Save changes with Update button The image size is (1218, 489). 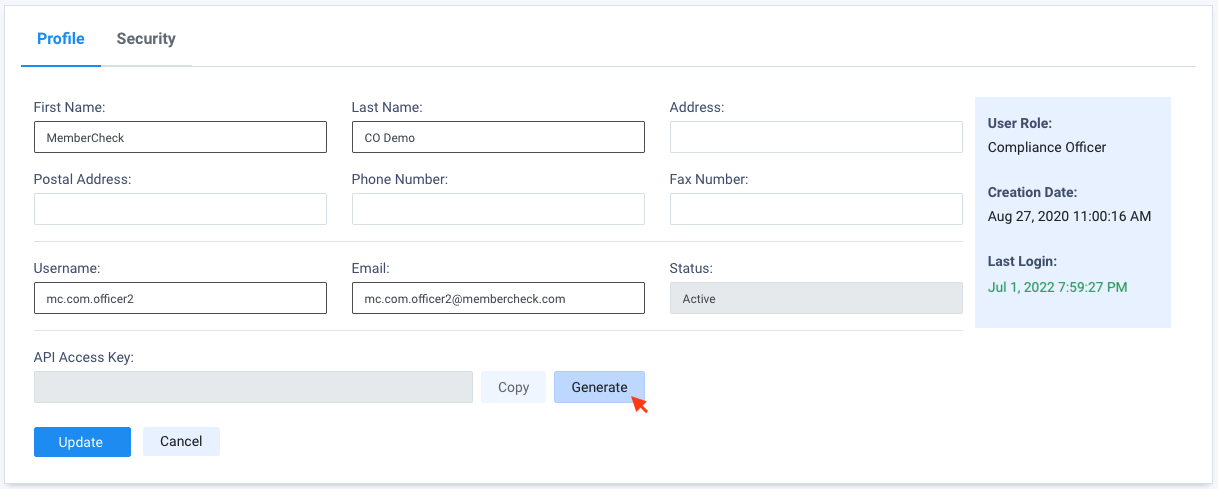click(x=82, y=442)
